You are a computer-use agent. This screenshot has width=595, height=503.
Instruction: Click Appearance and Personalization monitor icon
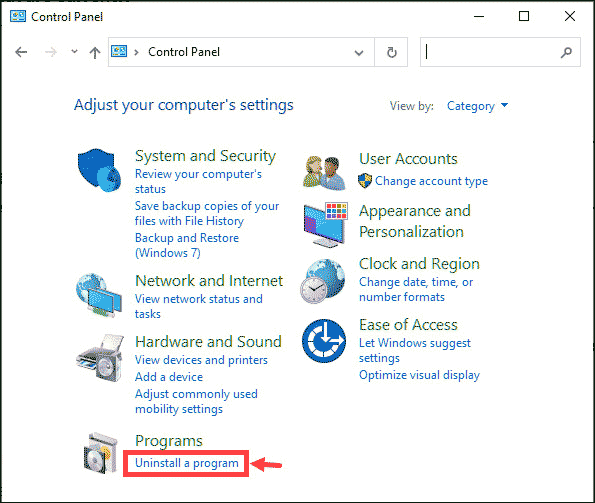[325, 225]
